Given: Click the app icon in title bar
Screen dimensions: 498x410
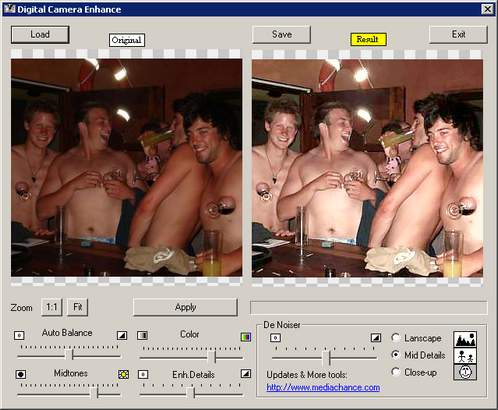Looking at the screenshot, I should [9, 9].
